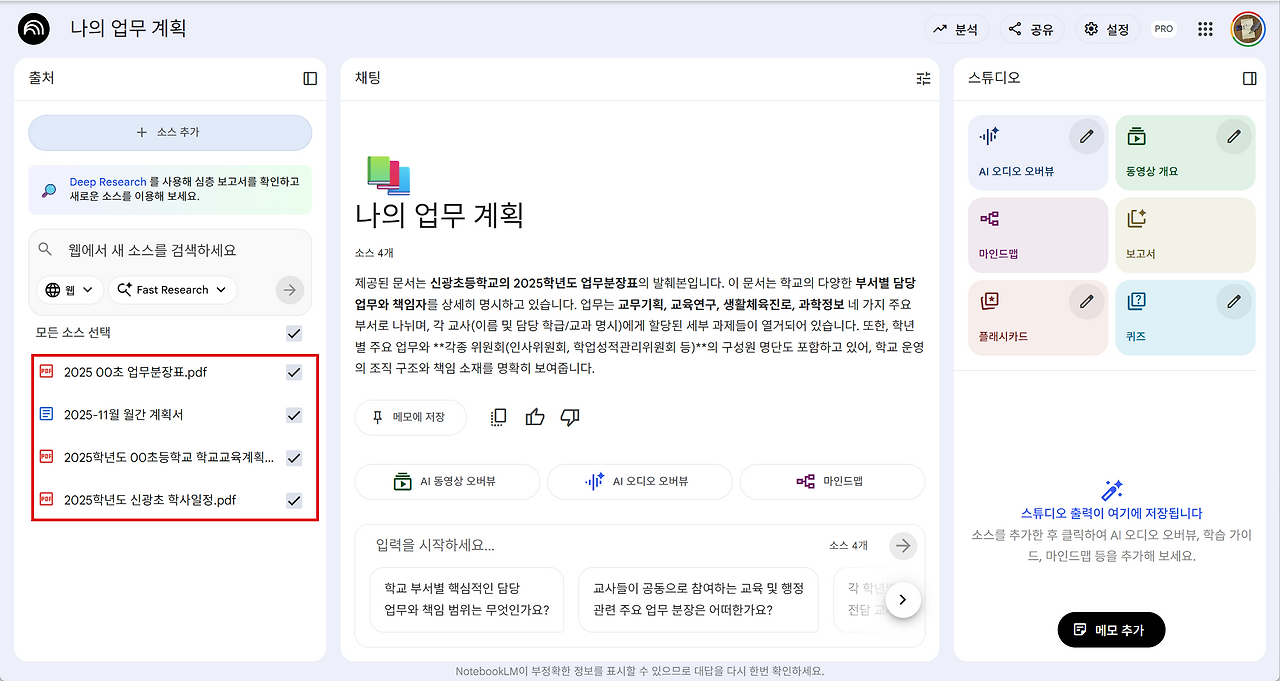Show next suggested questions chevron
Image resolution: width=1280 pixels, height=681 pixels.
coord(903,599)
